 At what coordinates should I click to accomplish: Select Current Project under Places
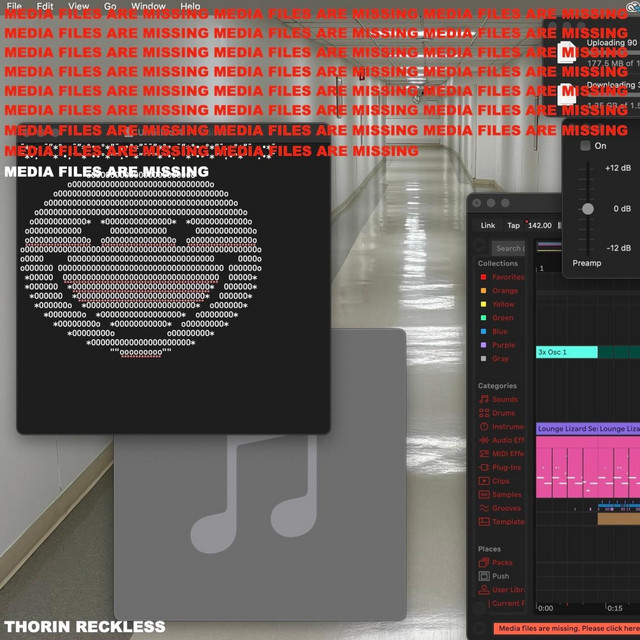506,603
